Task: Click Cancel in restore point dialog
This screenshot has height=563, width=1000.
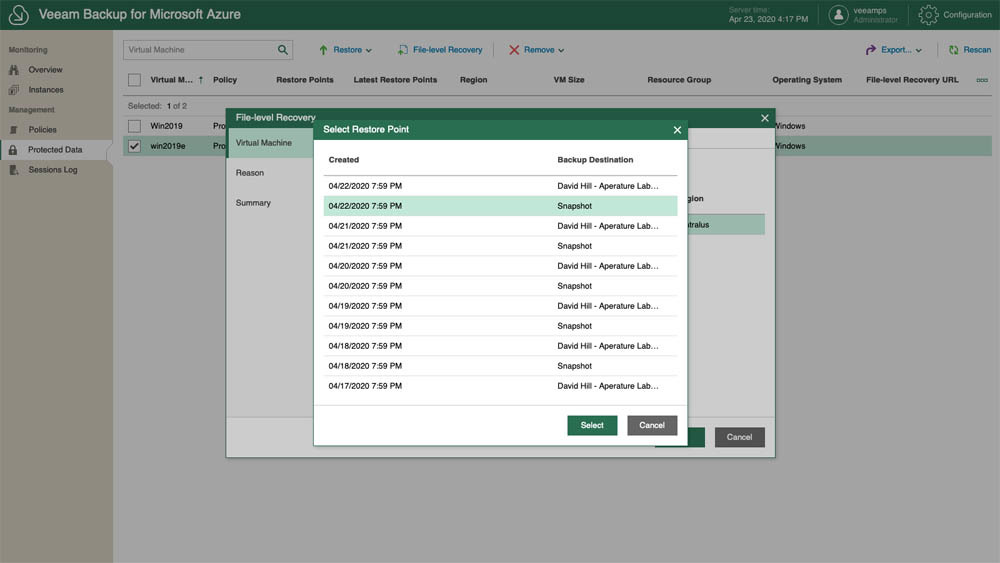Action: (652, 425)
